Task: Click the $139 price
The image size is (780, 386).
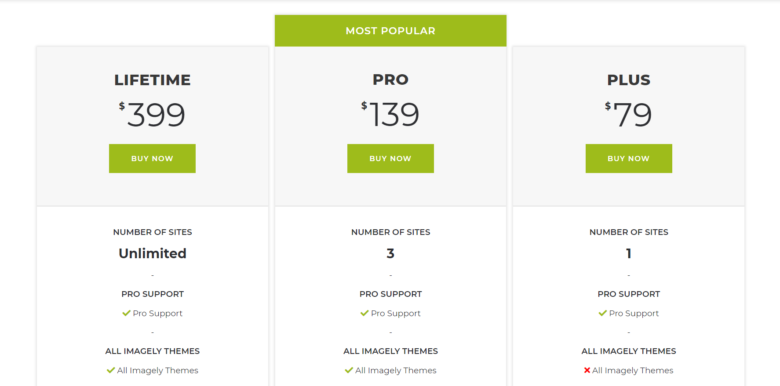Action: [390, 115]
